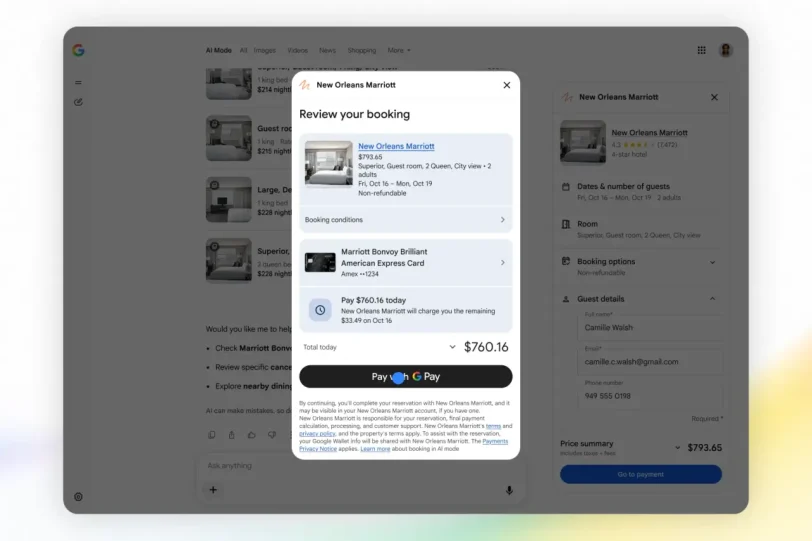Open the sidebar hamburger menu

click(x=78, y=82)
